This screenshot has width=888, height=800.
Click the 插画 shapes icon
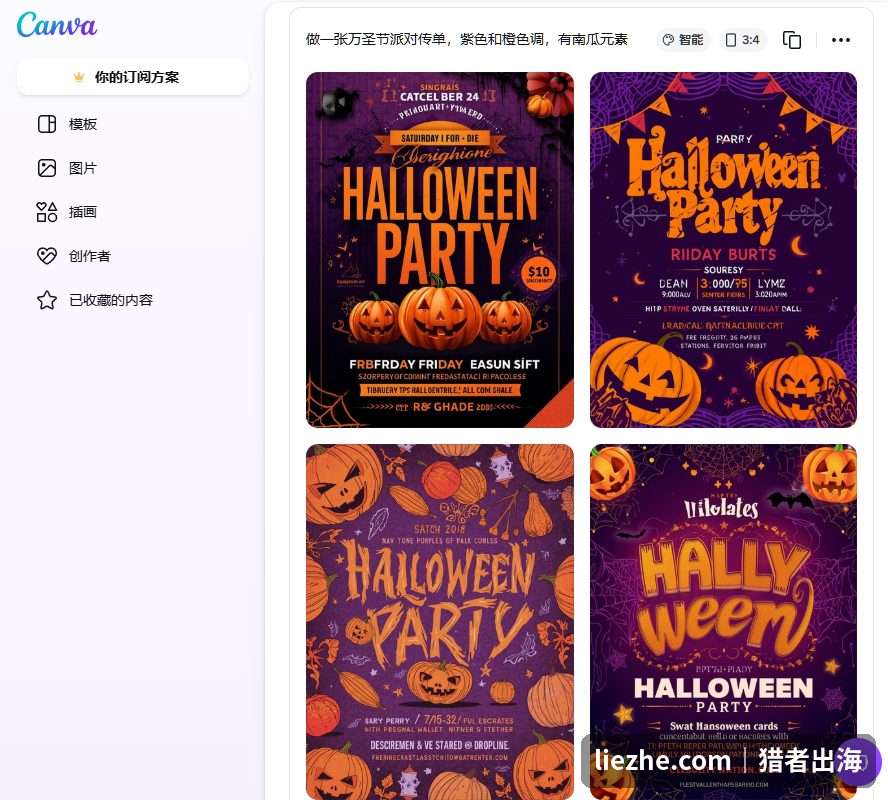pyautogui.click(x=47, y=212)
